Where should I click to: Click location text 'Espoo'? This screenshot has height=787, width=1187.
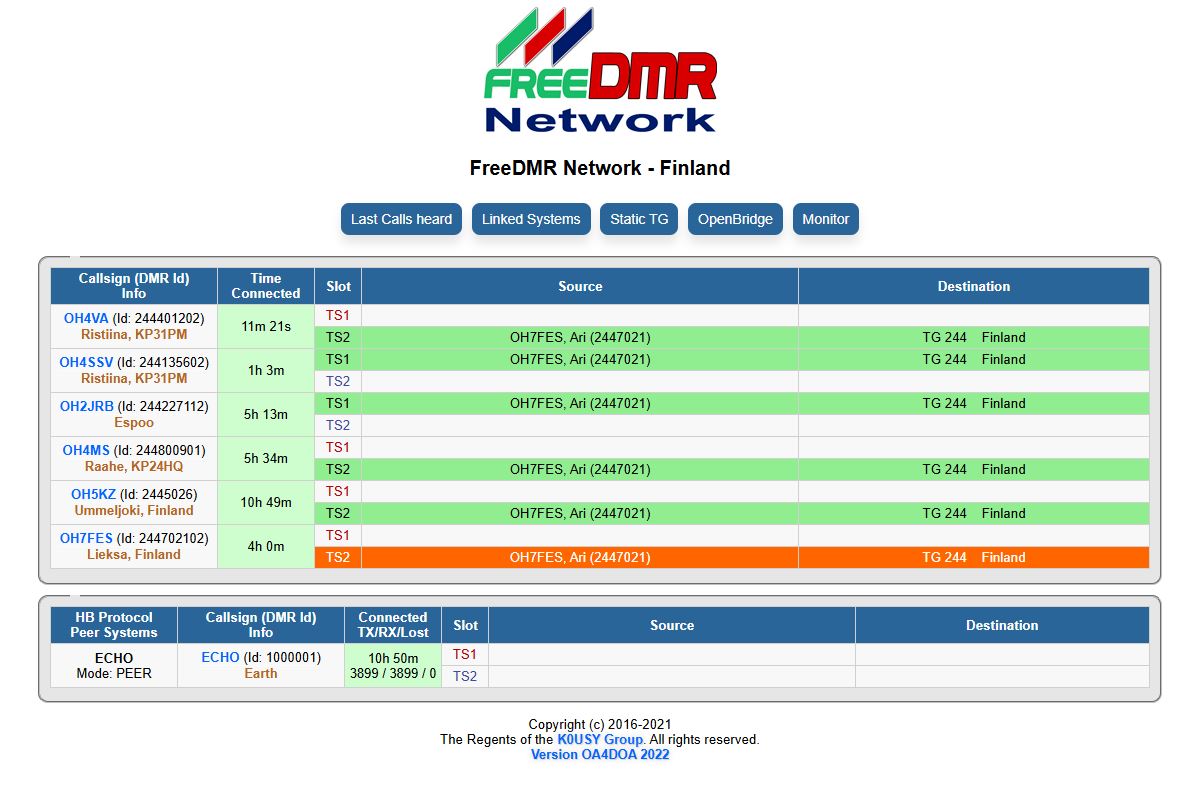click(134, 422)
